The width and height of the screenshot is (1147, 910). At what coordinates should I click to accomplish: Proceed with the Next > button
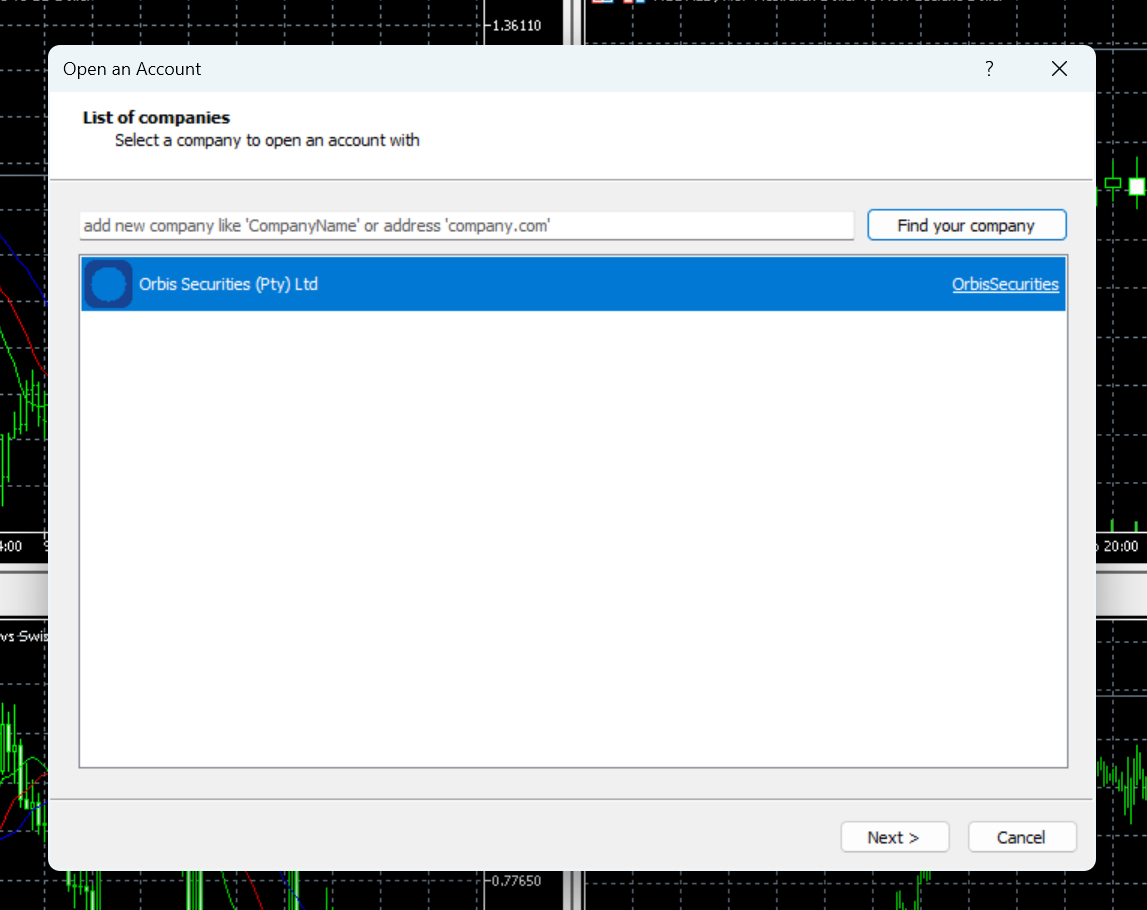click(894, 837)
